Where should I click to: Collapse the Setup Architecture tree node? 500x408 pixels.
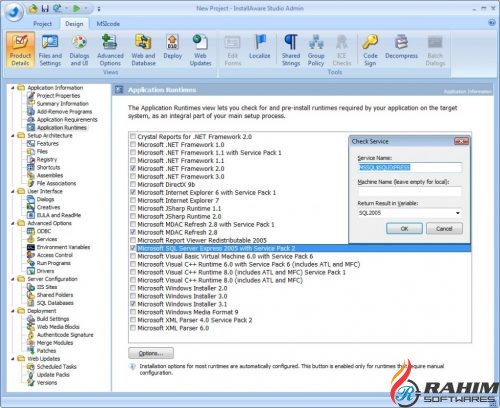point(13,136)
